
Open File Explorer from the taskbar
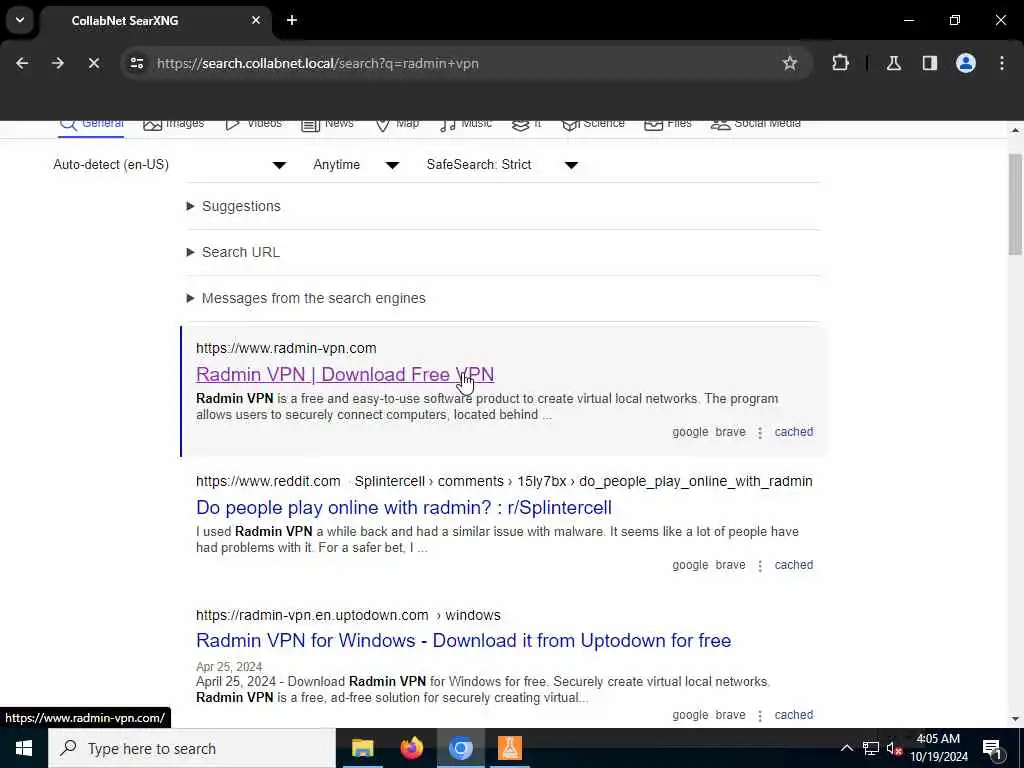pos(362,748)
